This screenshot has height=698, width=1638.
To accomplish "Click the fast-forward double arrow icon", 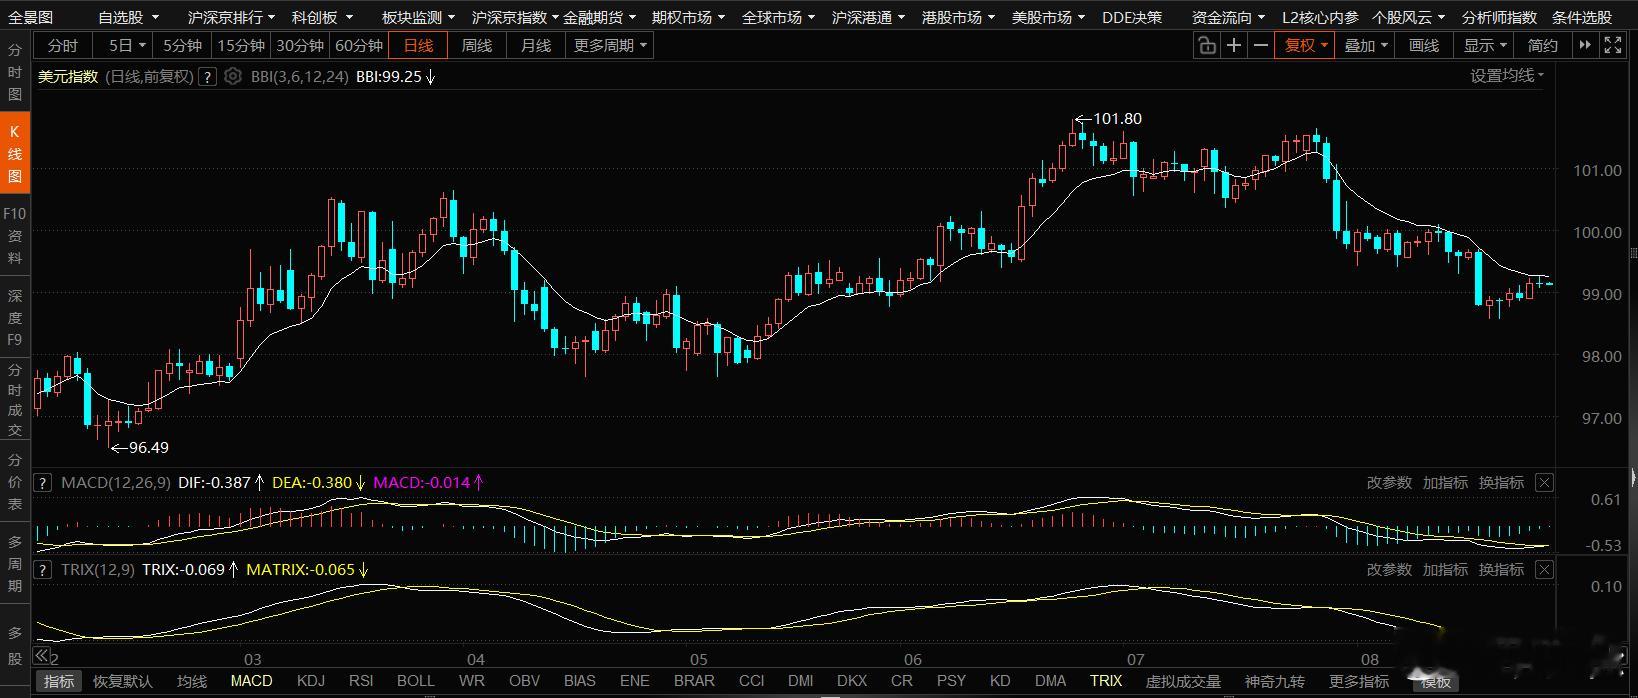I will coord(1585,45).
